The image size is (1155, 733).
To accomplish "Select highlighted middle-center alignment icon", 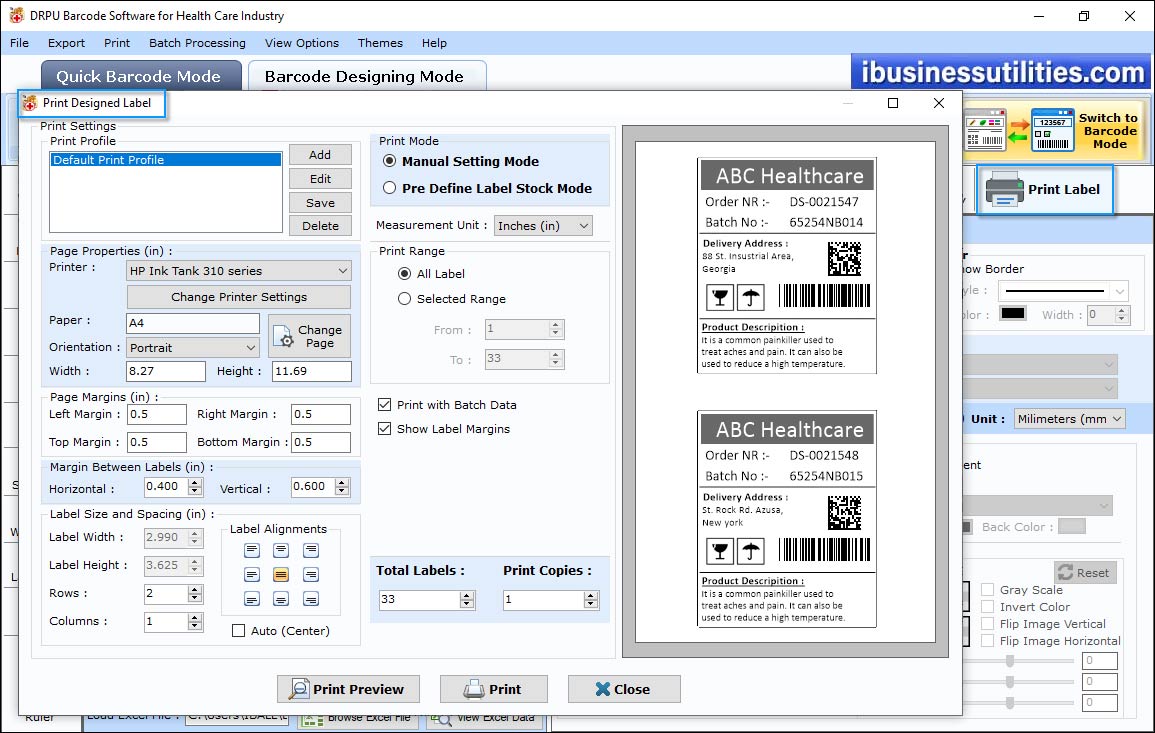I will point(281,575).
